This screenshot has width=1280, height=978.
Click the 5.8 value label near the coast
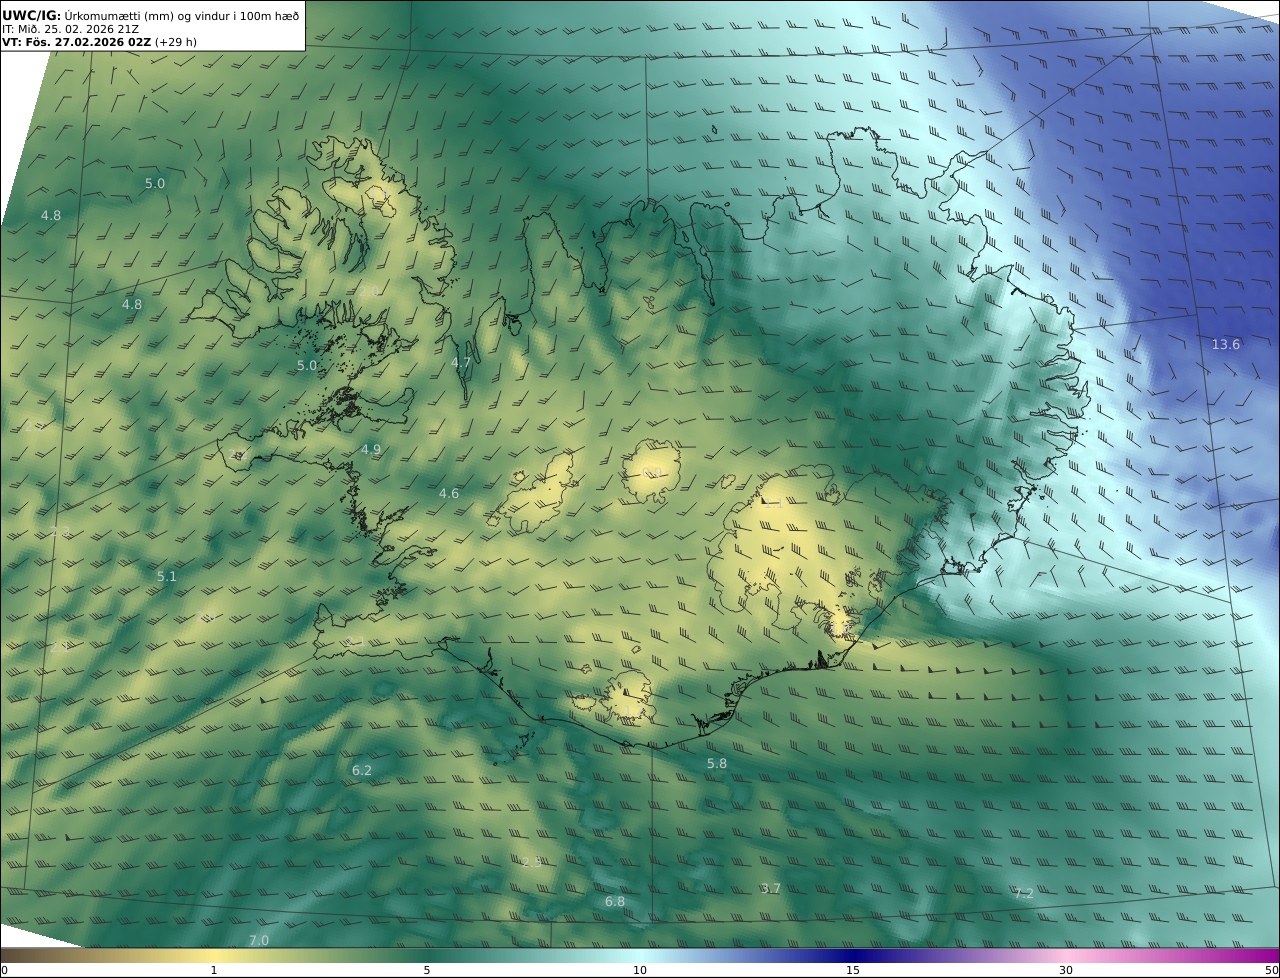point(717,763)
